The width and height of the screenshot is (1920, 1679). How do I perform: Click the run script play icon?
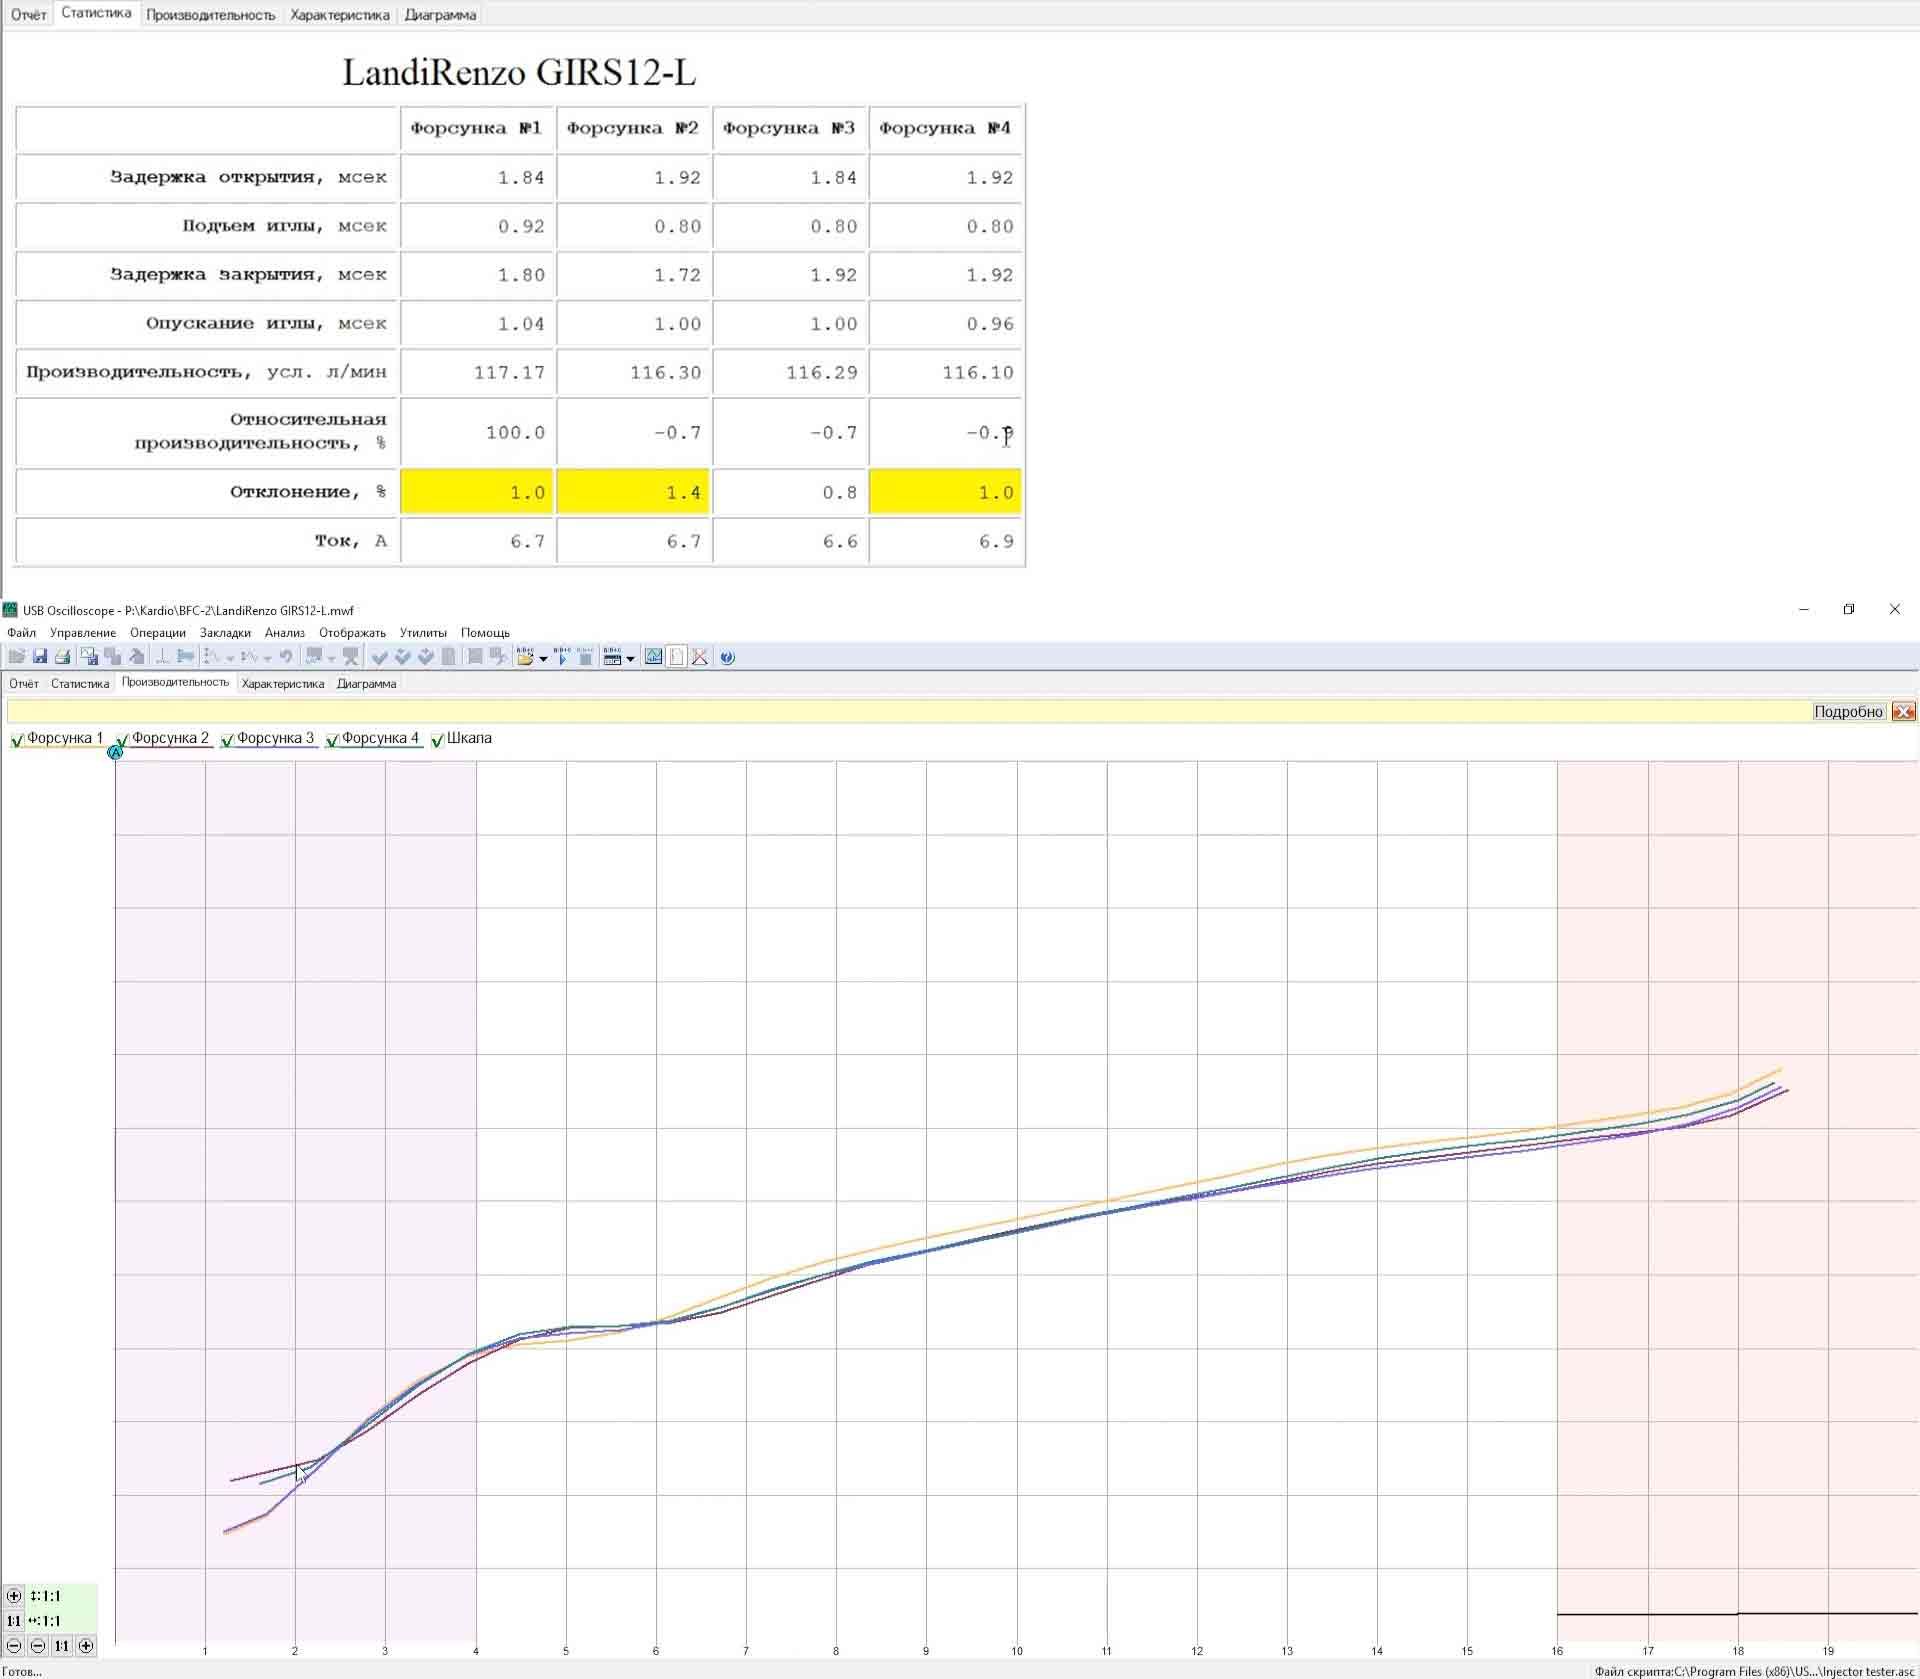coord(562,656)
